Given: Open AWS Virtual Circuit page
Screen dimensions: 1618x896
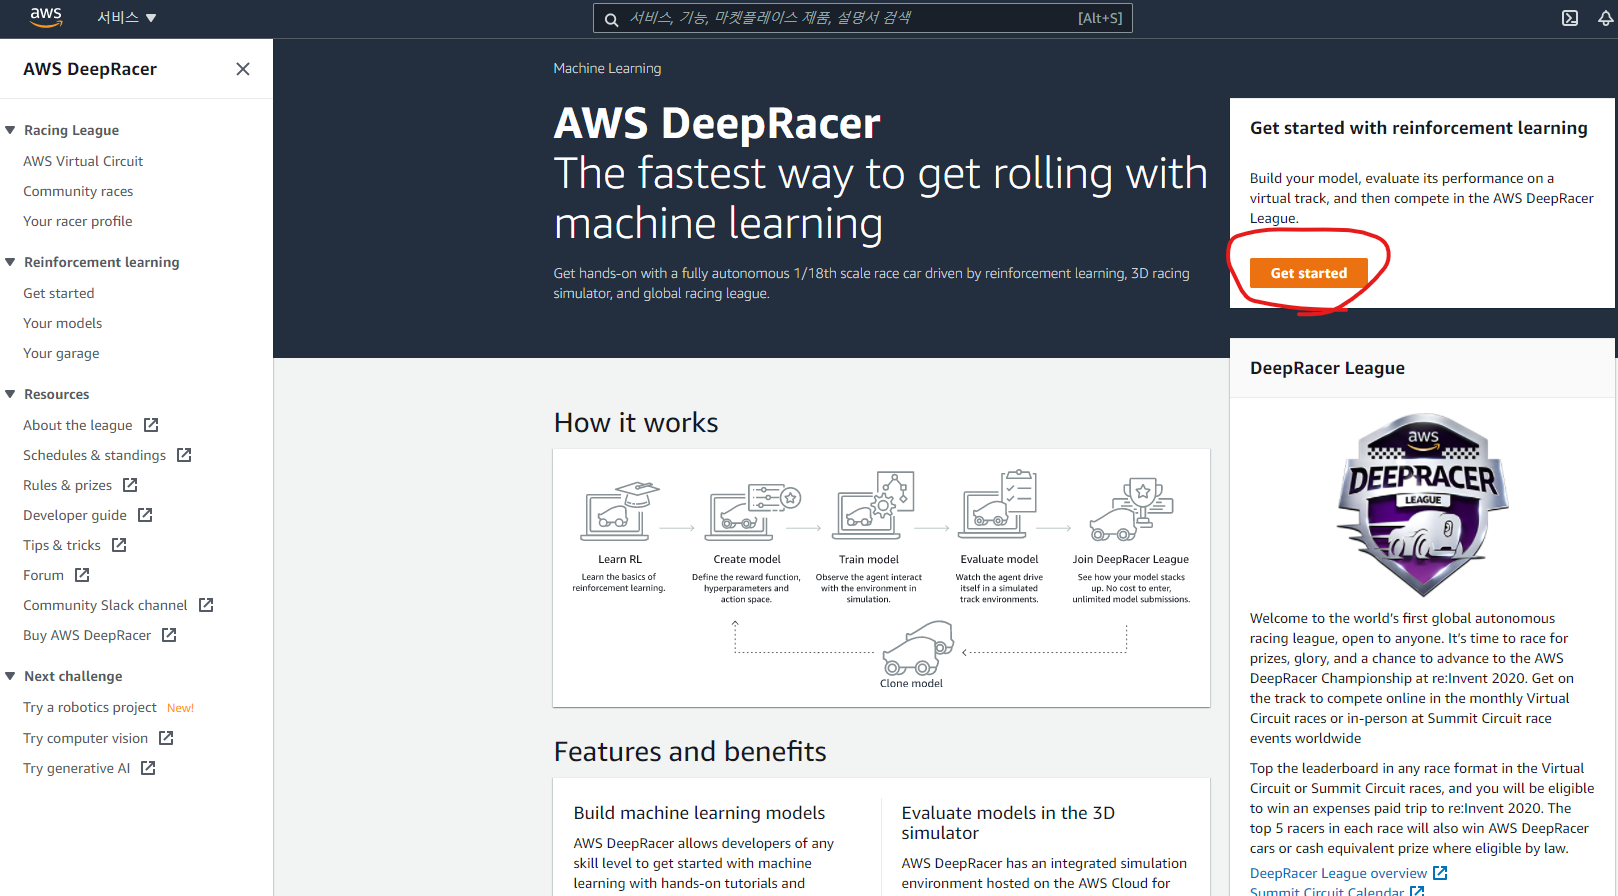Looking at the screenshot, I should click(x=83, y=161).
